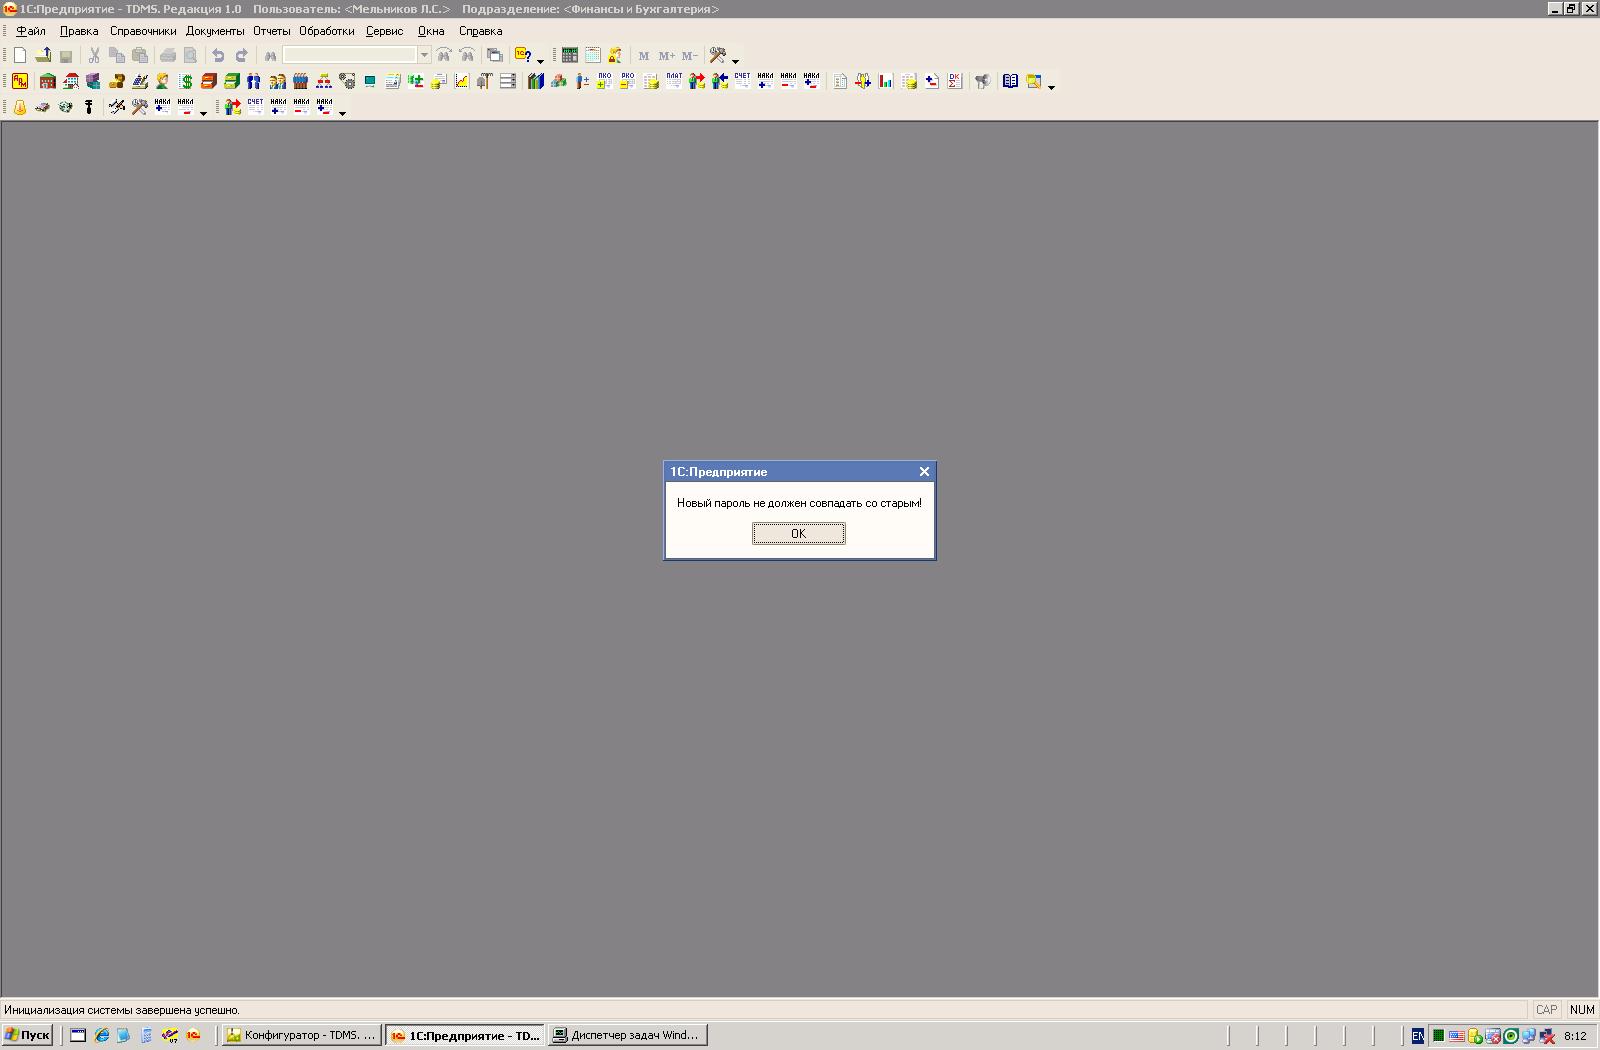Click the Undo arrow icon
1600x1050 pixels.
218,55
